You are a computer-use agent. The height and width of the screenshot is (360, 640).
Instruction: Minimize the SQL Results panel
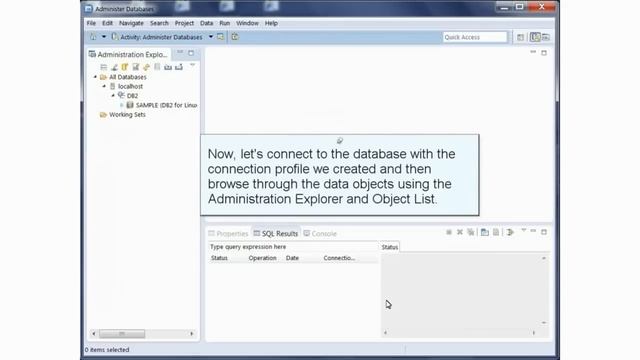pos(533,231)
